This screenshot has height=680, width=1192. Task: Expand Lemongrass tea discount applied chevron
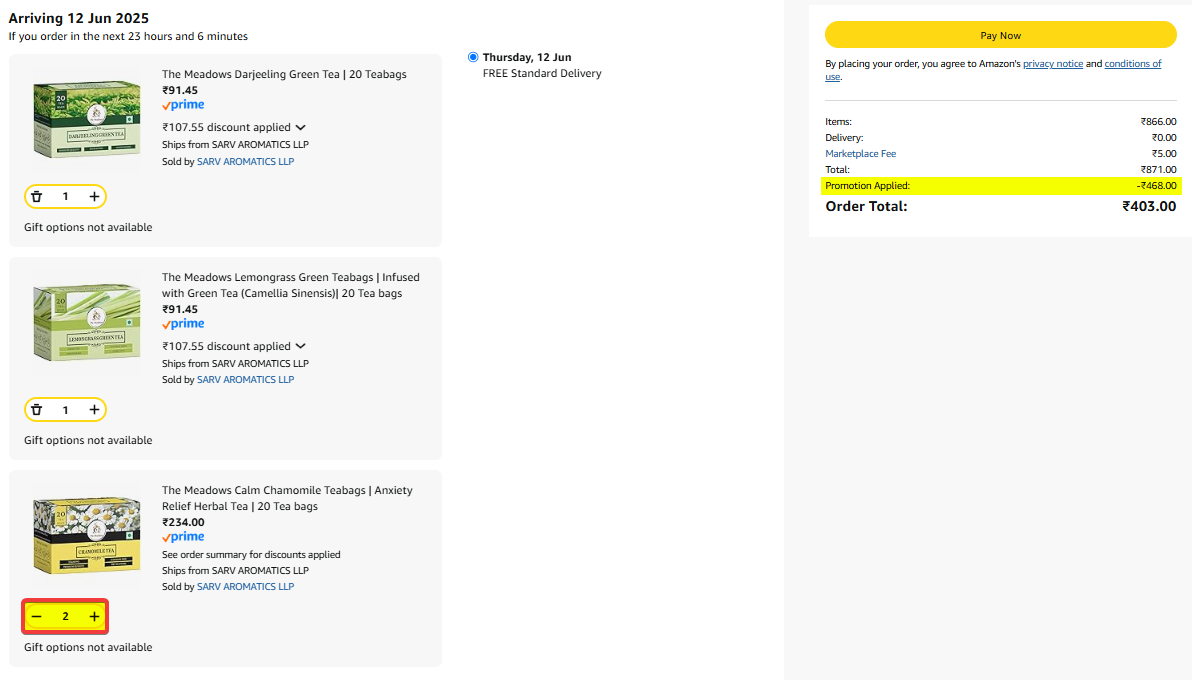(x=301, y=347)
